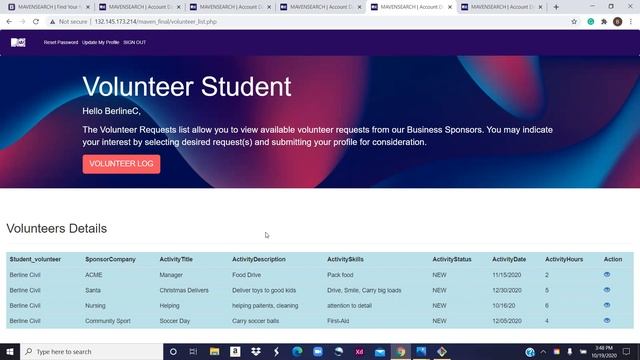Open the Mail app from taskbar
The image size is (640, 360).
tap(380, 351)
